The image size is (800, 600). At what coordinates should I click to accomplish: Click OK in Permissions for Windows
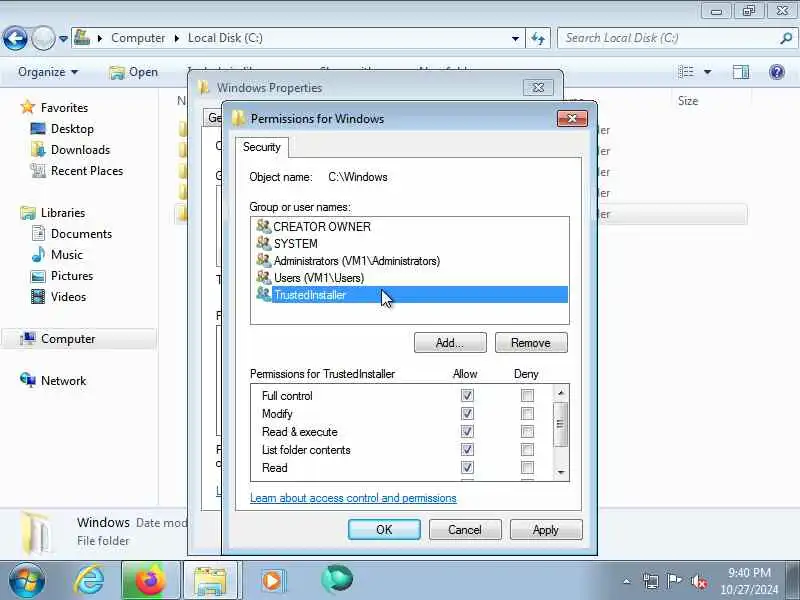384,530
